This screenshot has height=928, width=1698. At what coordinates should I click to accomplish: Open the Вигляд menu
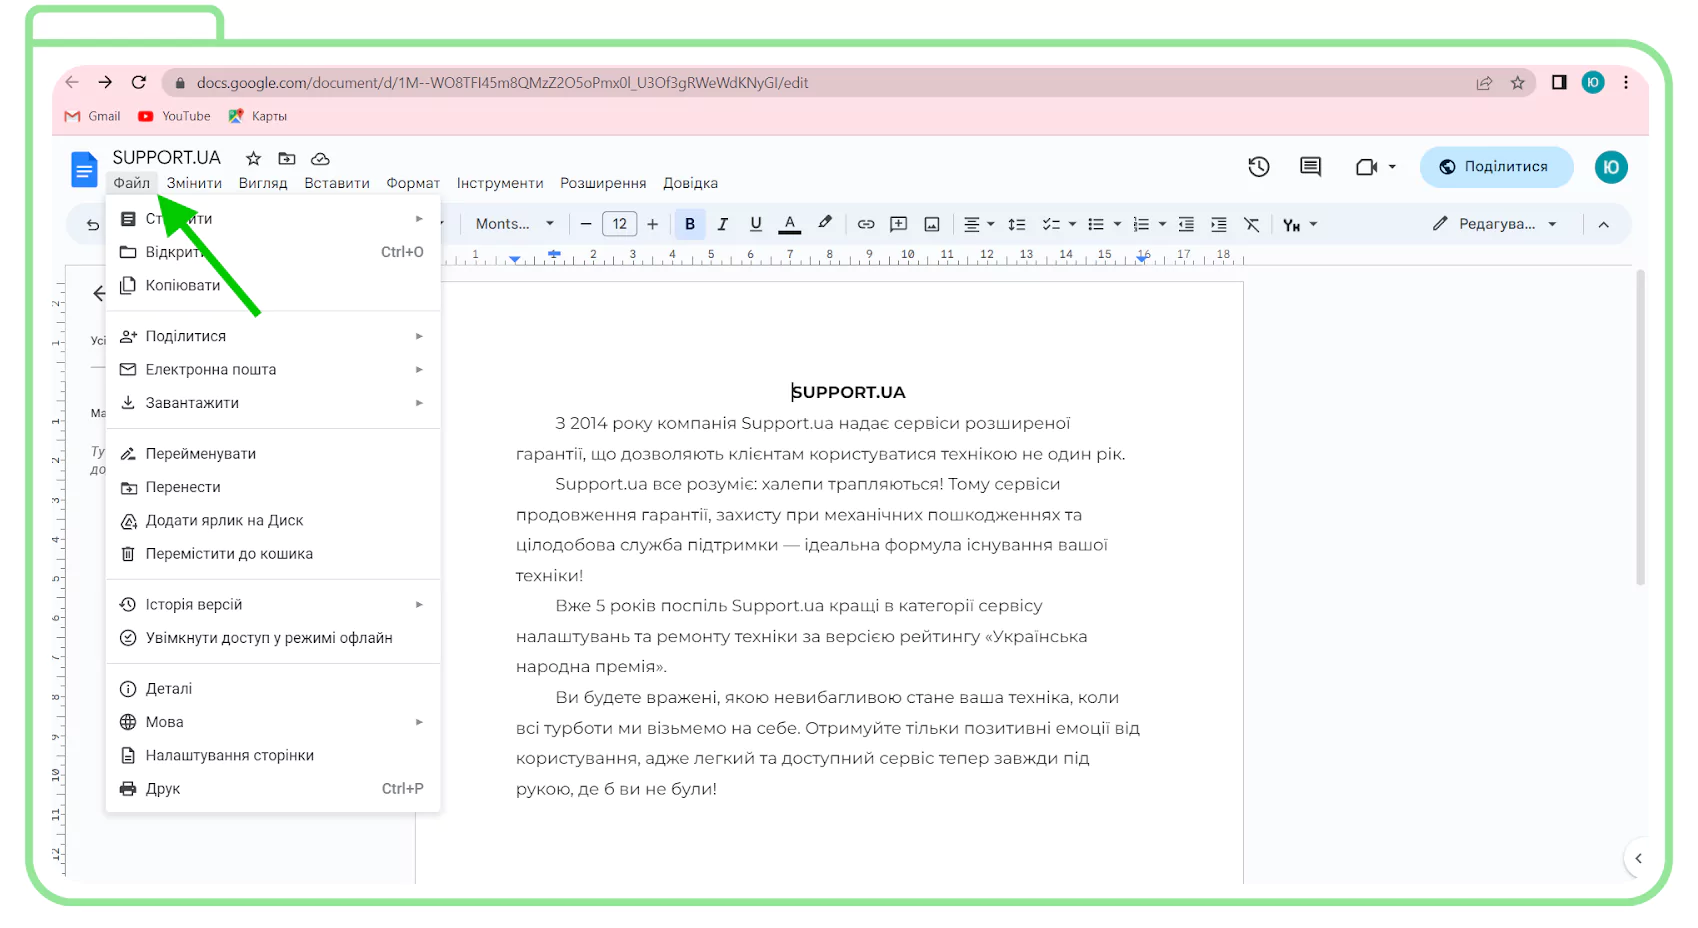click(263, 183)
